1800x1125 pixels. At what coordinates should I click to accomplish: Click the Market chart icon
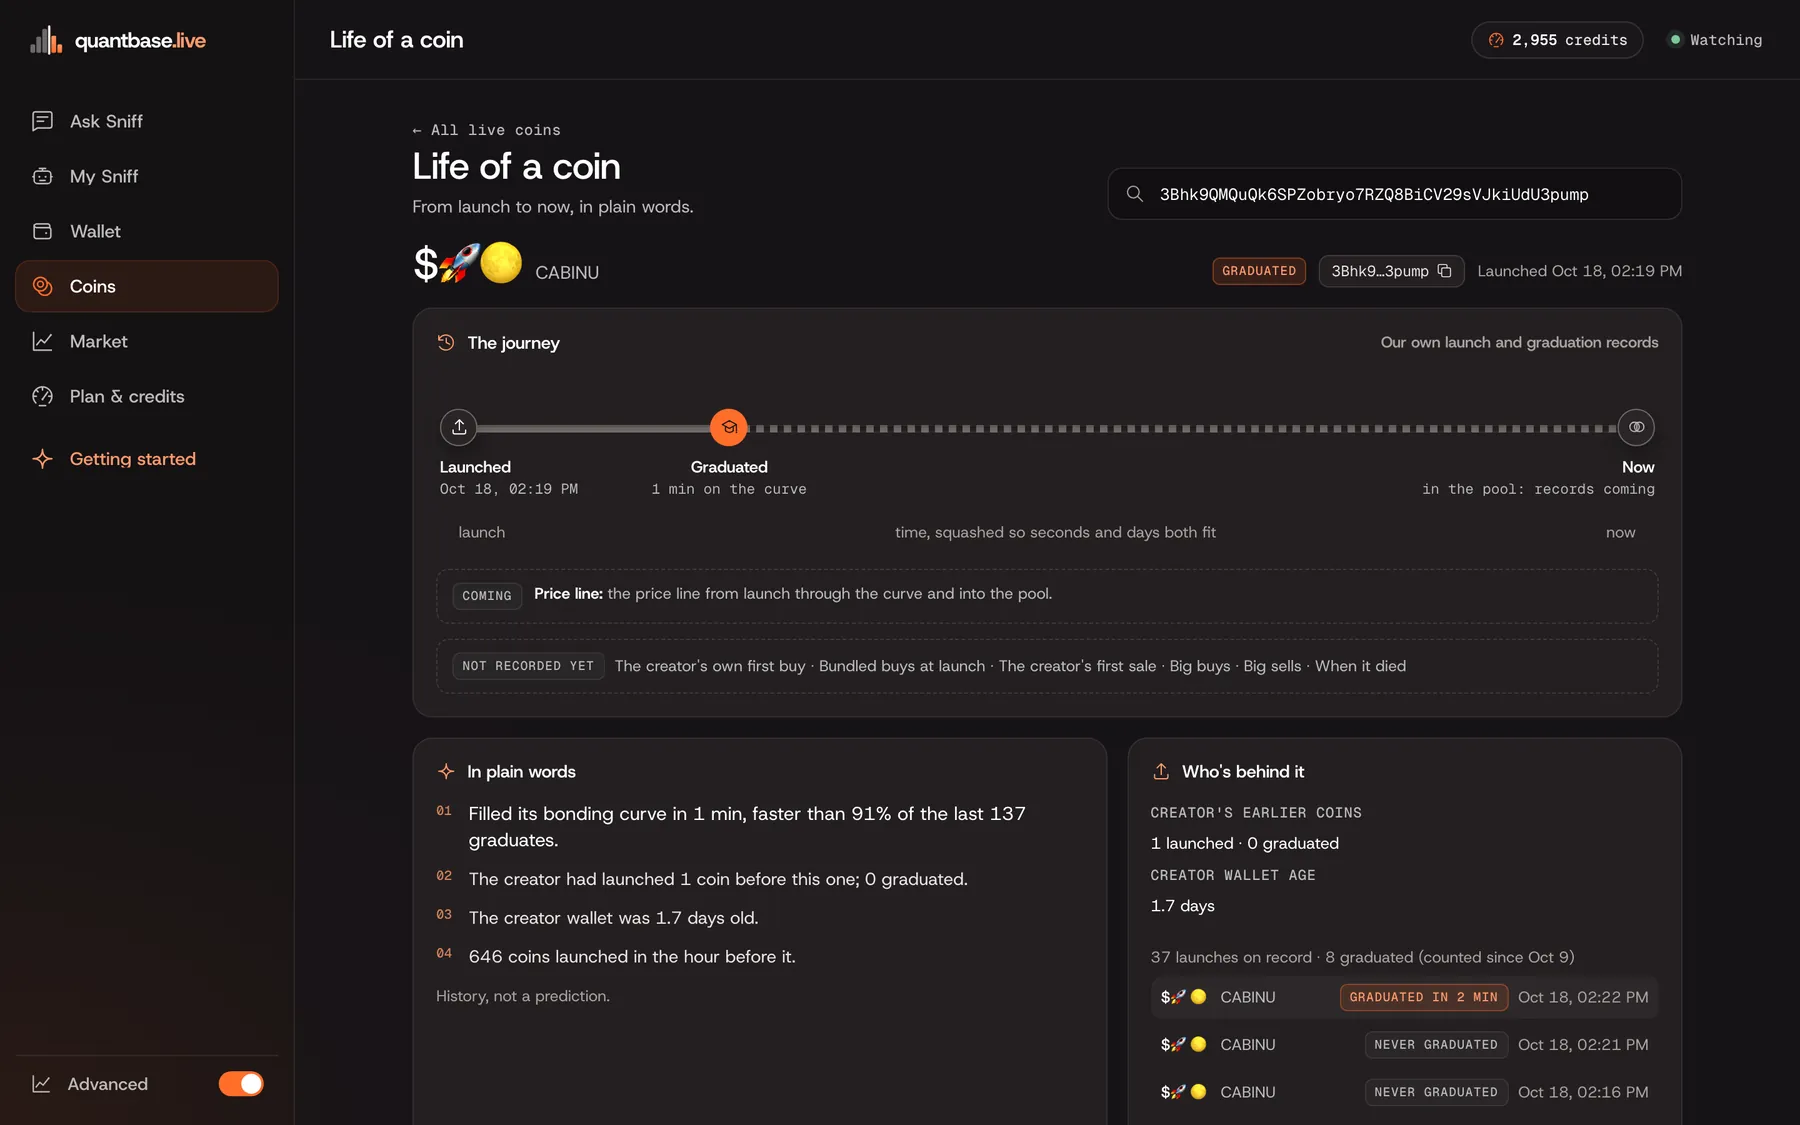[x=42, y=341]
